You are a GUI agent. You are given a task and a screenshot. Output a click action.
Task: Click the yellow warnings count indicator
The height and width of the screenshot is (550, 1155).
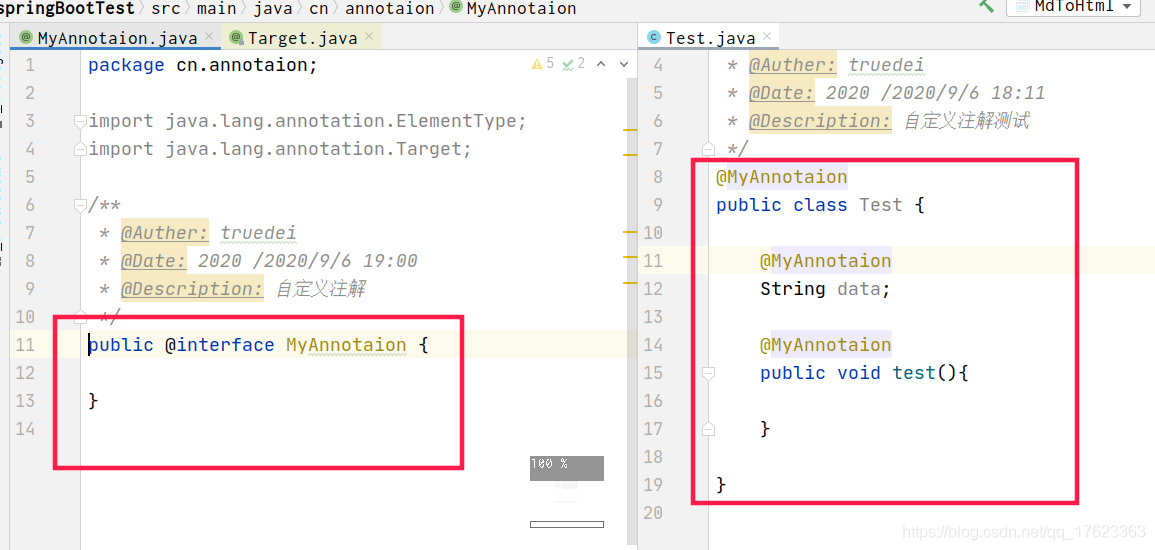point(542,64)
